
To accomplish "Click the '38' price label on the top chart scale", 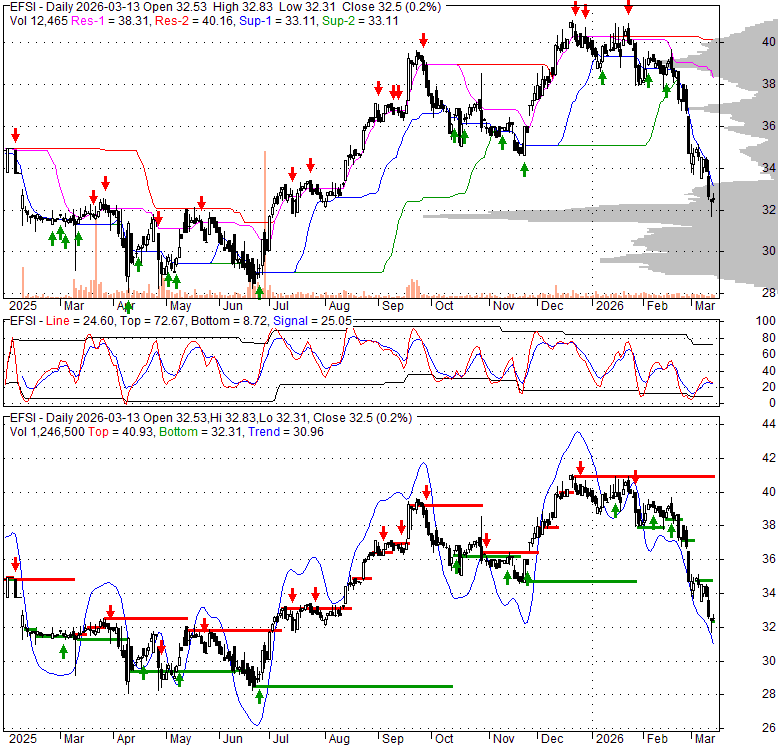I will click(769, 84).
